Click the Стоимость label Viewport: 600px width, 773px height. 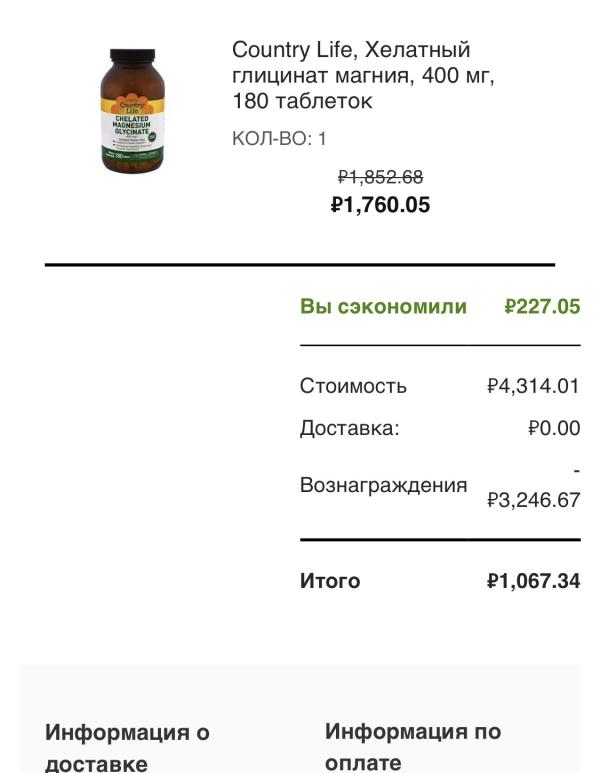tap(353, 386)
